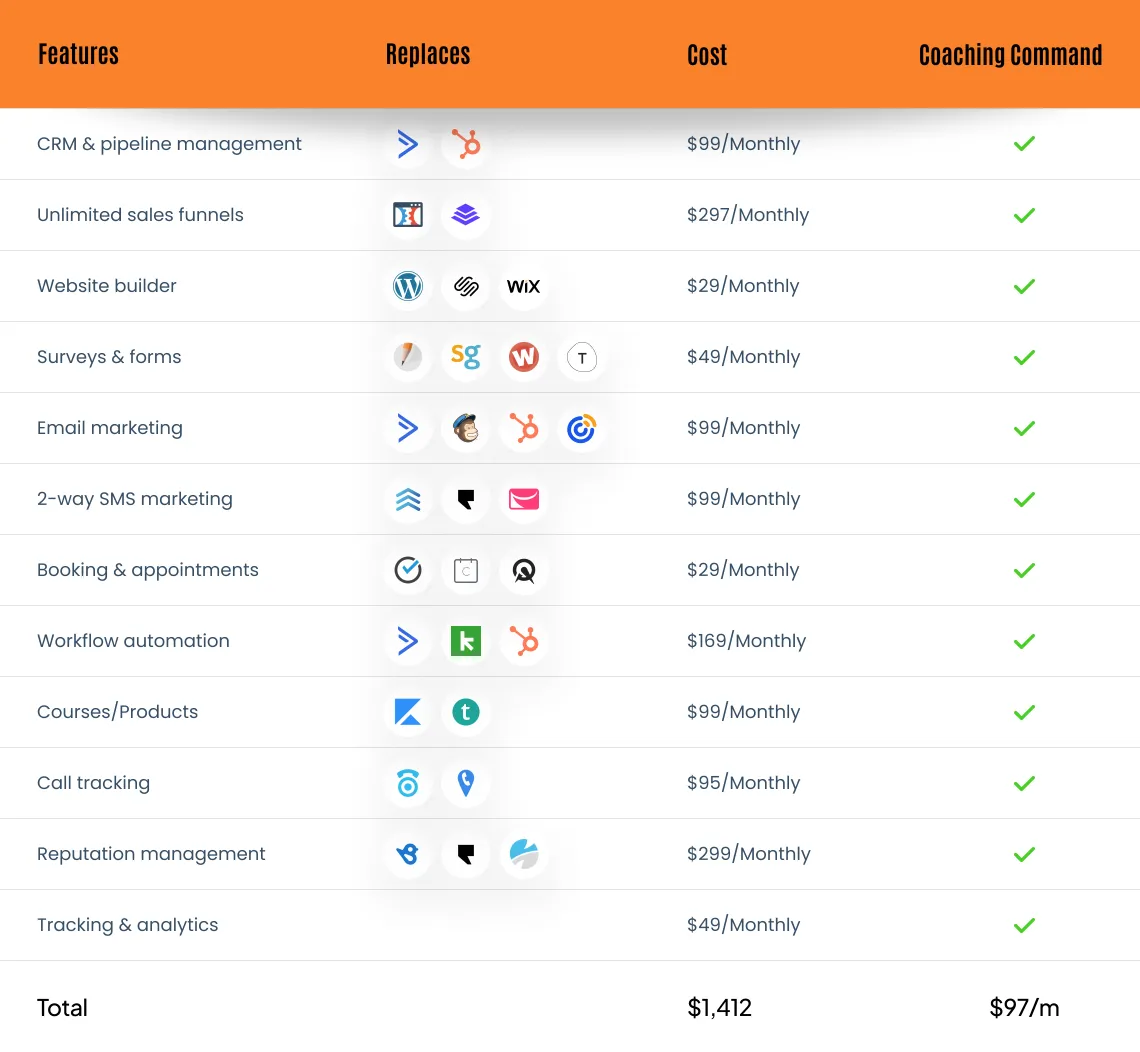Click the green checkmark for Website builder
The width and height of the screenshot is (1140, 1052).
[1024, 286]
